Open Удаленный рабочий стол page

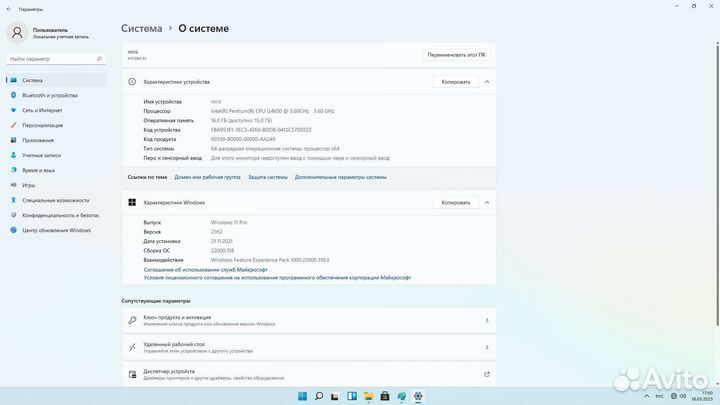coord(309,348)
